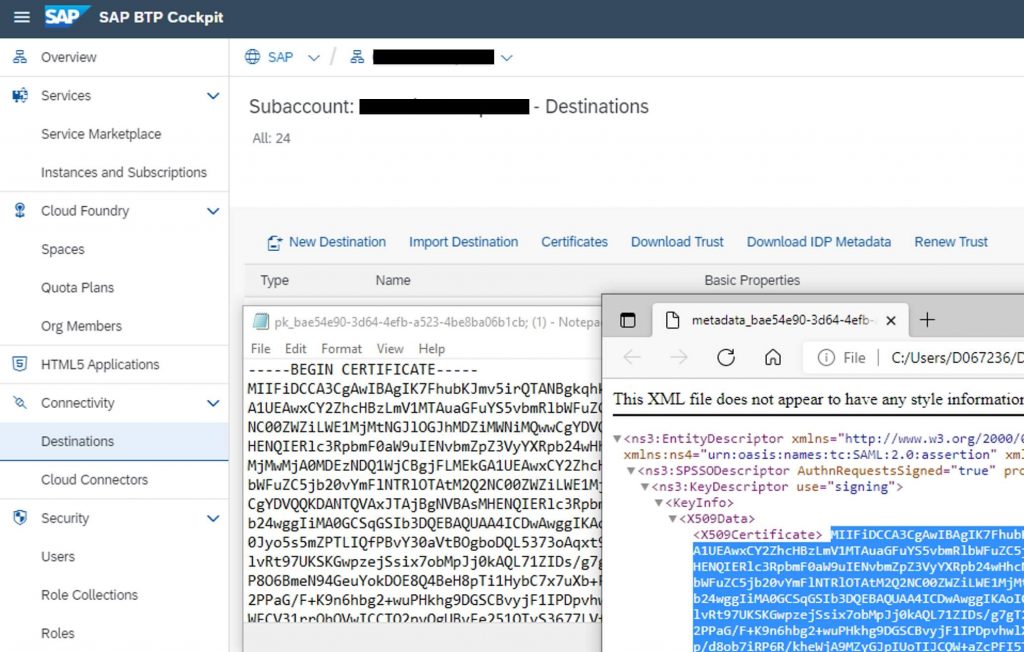Collapse the ns3:EntityDescriptor XML node
This screenshot has width=1024, height=652.
pos(617,438)
